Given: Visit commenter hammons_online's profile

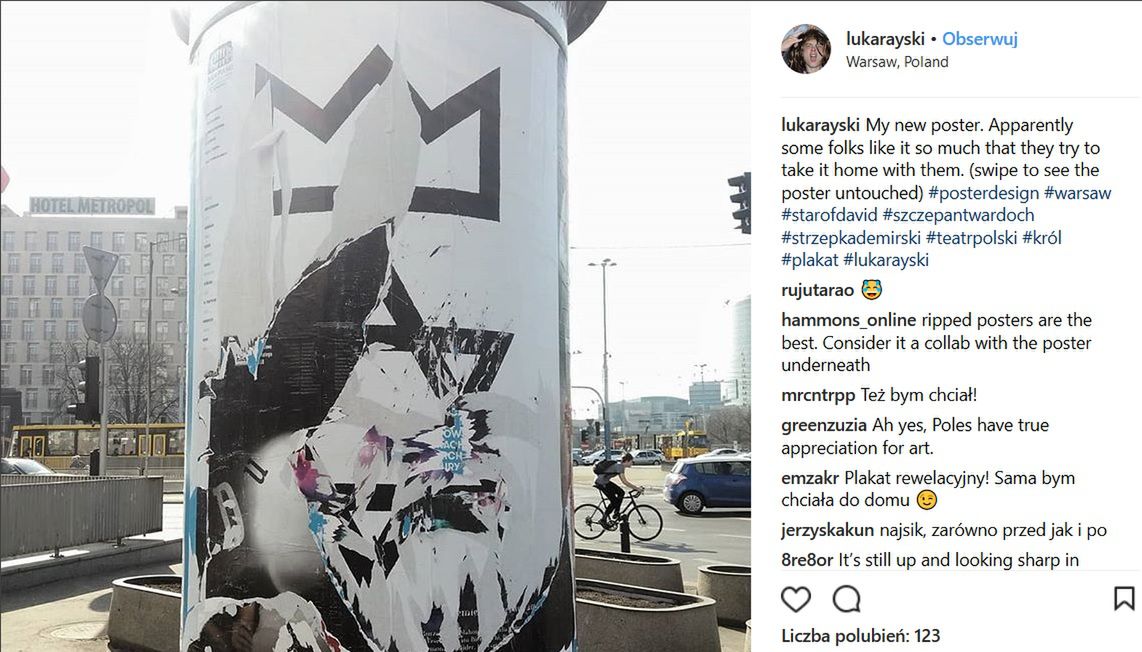Looking at the screenshot, I should [x=848, y=320].
